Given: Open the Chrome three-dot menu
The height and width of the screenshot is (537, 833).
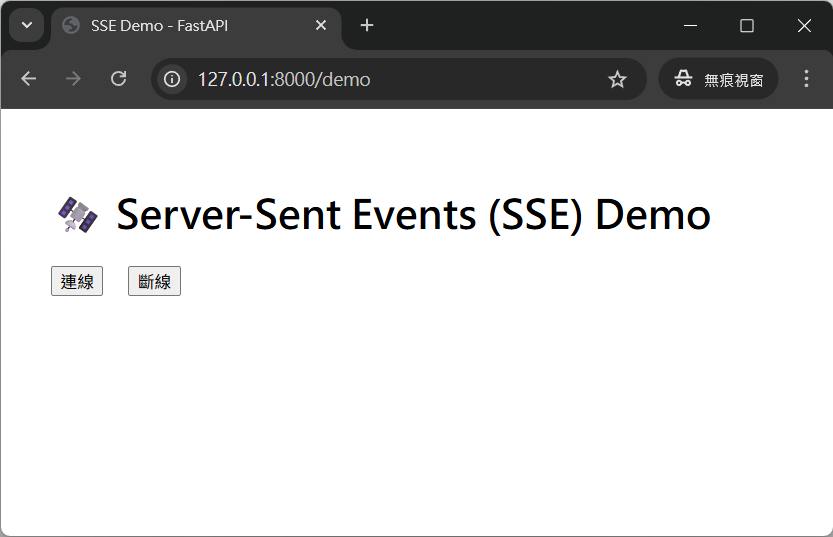Looking at the screenshot, I should pyautogui.click(x=807, y=79).
